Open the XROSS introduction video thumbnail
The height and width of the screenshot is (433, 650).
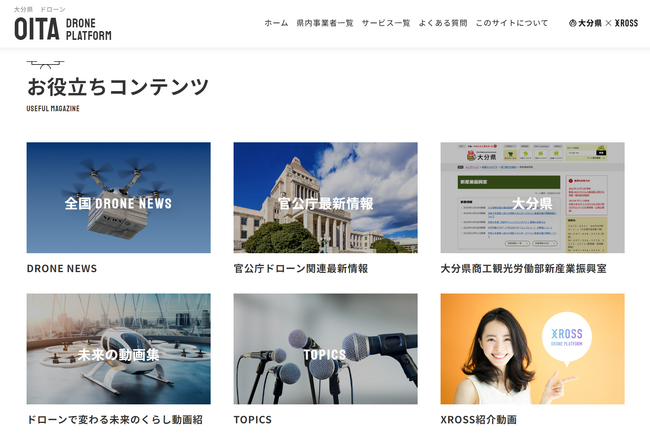tap(532, 348)
